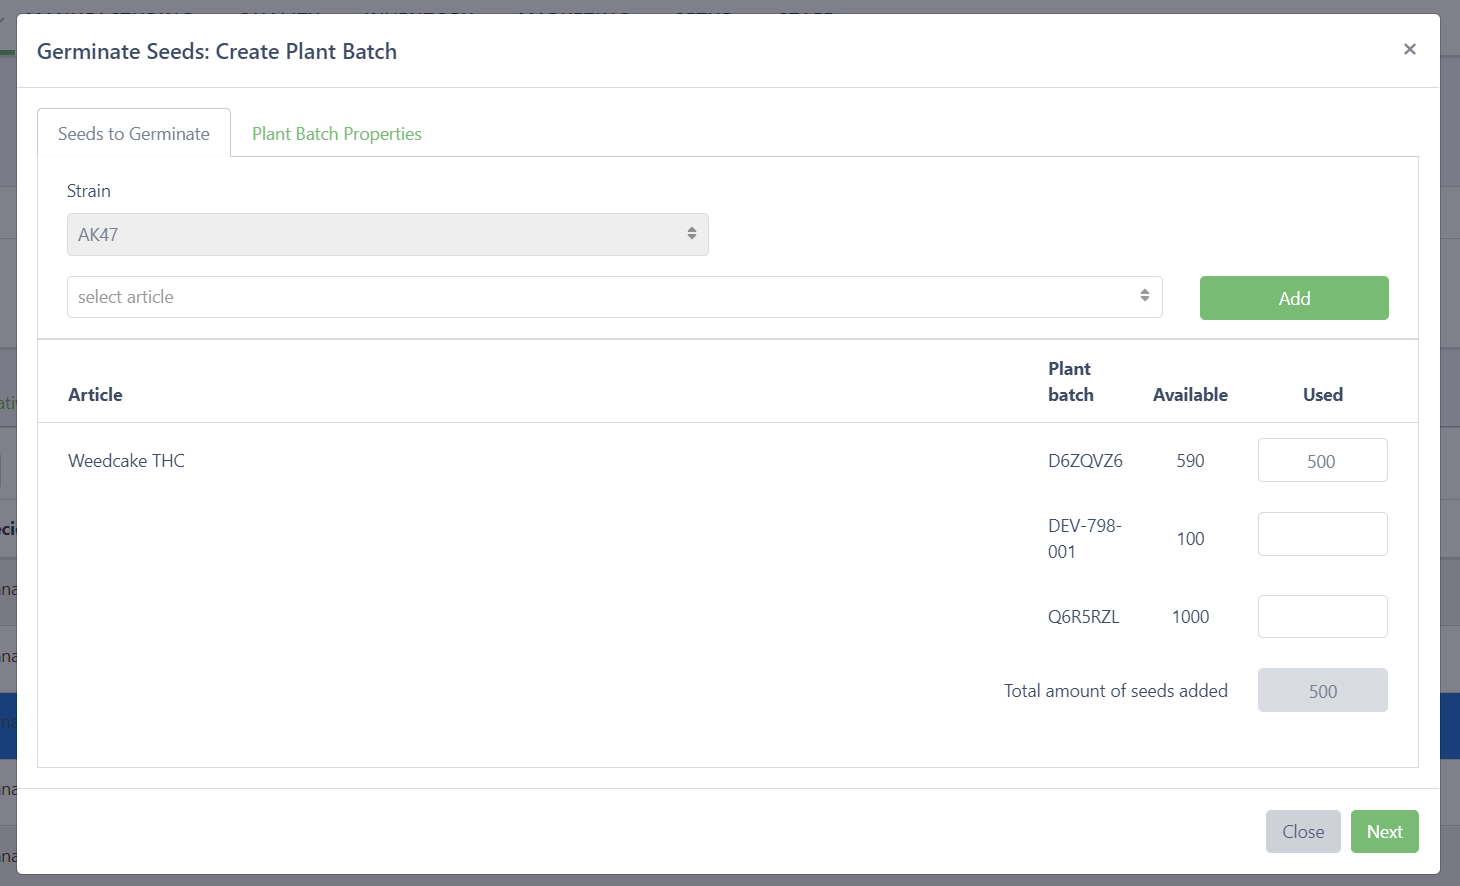The image size is (1460, 886).
Task: Close the dialog with the X icon
Action: [x=1409, y=49]
